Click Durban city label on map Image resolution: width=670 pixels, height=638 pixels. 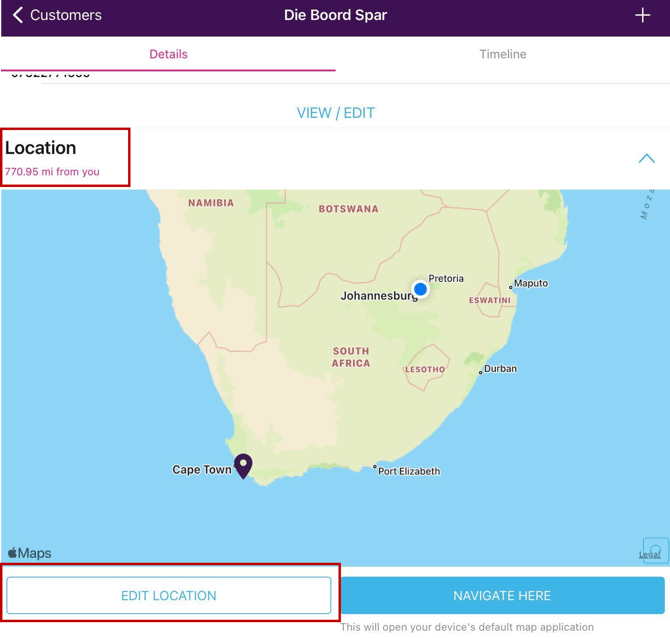click(500, 369)
